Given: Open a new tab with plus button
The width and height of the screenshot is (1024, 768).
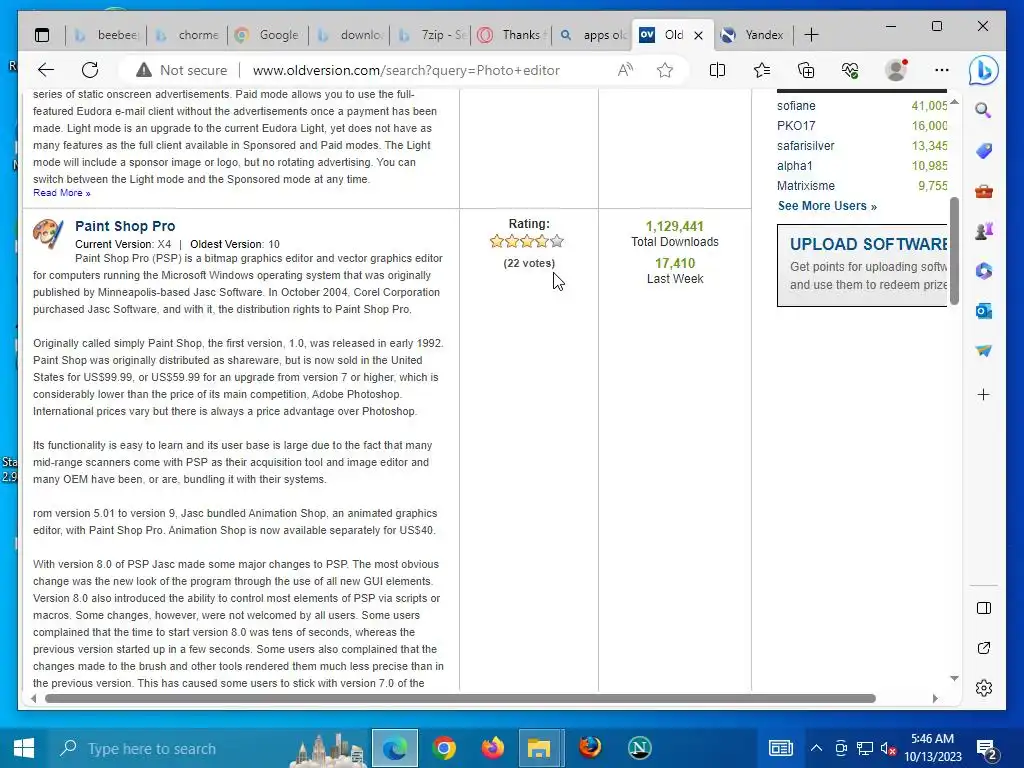Looking at the screenshot, I should [x=811, y=35].
